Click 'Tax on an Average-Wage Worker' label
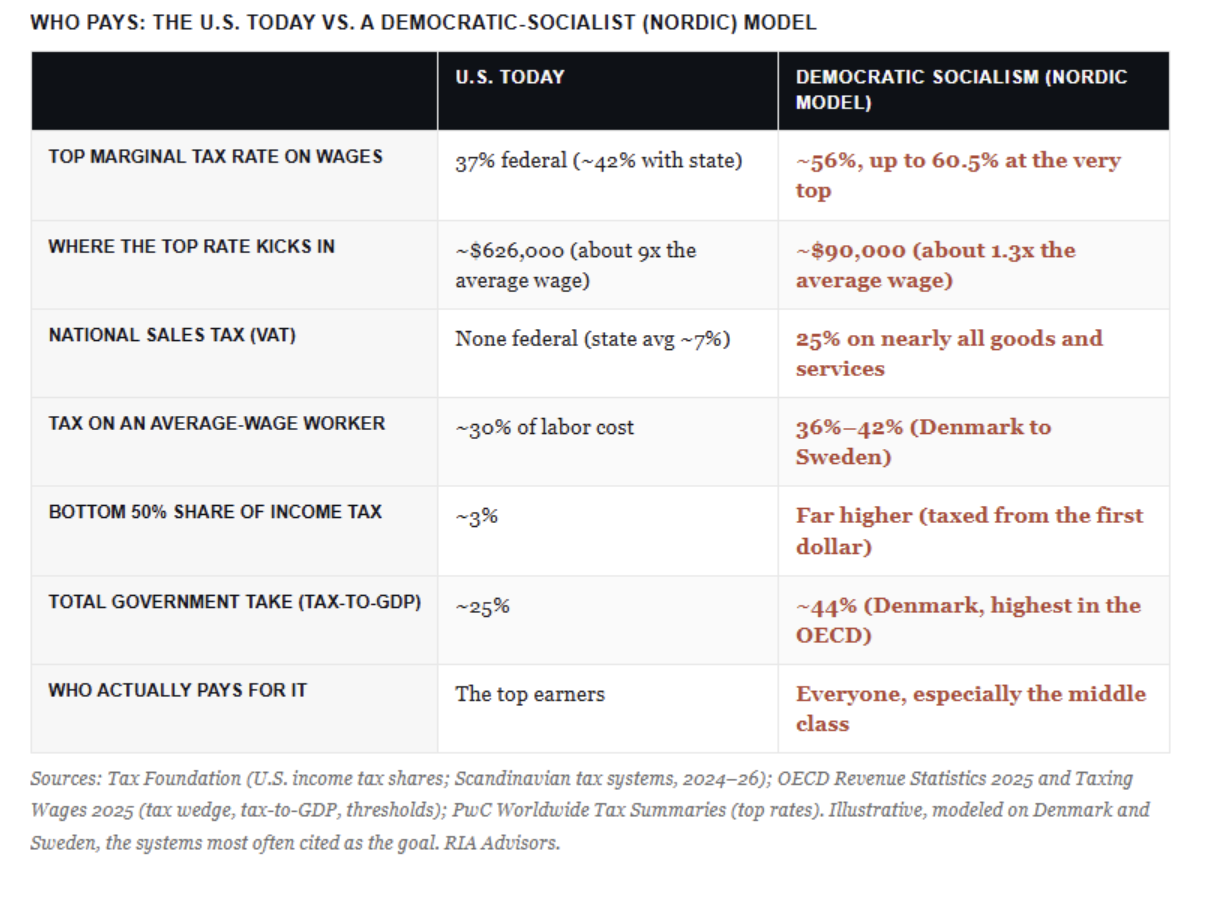 (x=216, y=423)
